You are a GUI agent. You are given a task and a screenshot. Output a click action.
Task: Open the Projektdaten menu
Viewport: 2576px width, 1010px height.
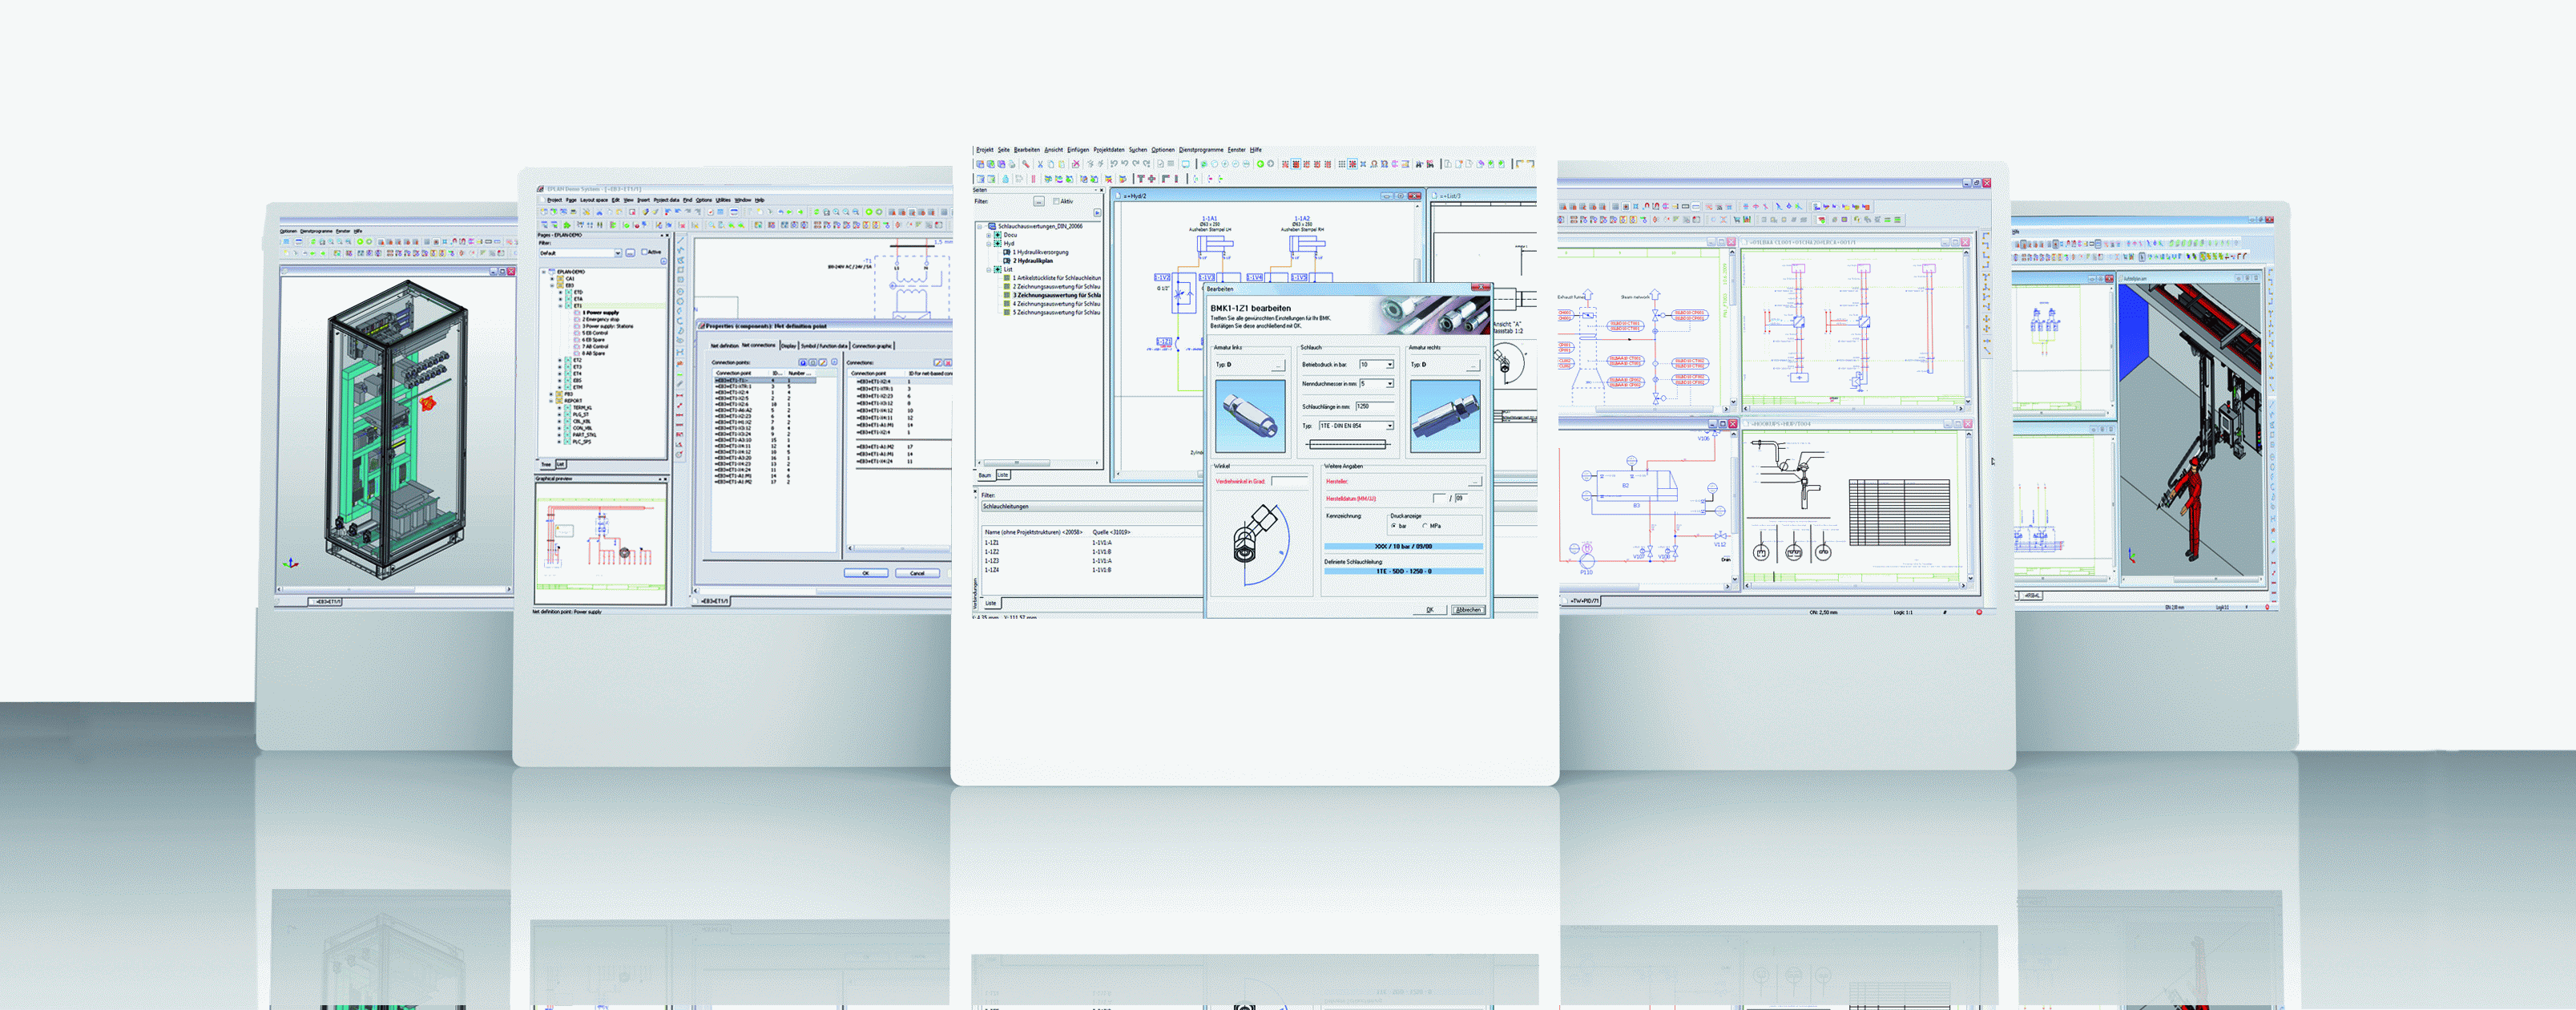click(x=1108, y=150)
